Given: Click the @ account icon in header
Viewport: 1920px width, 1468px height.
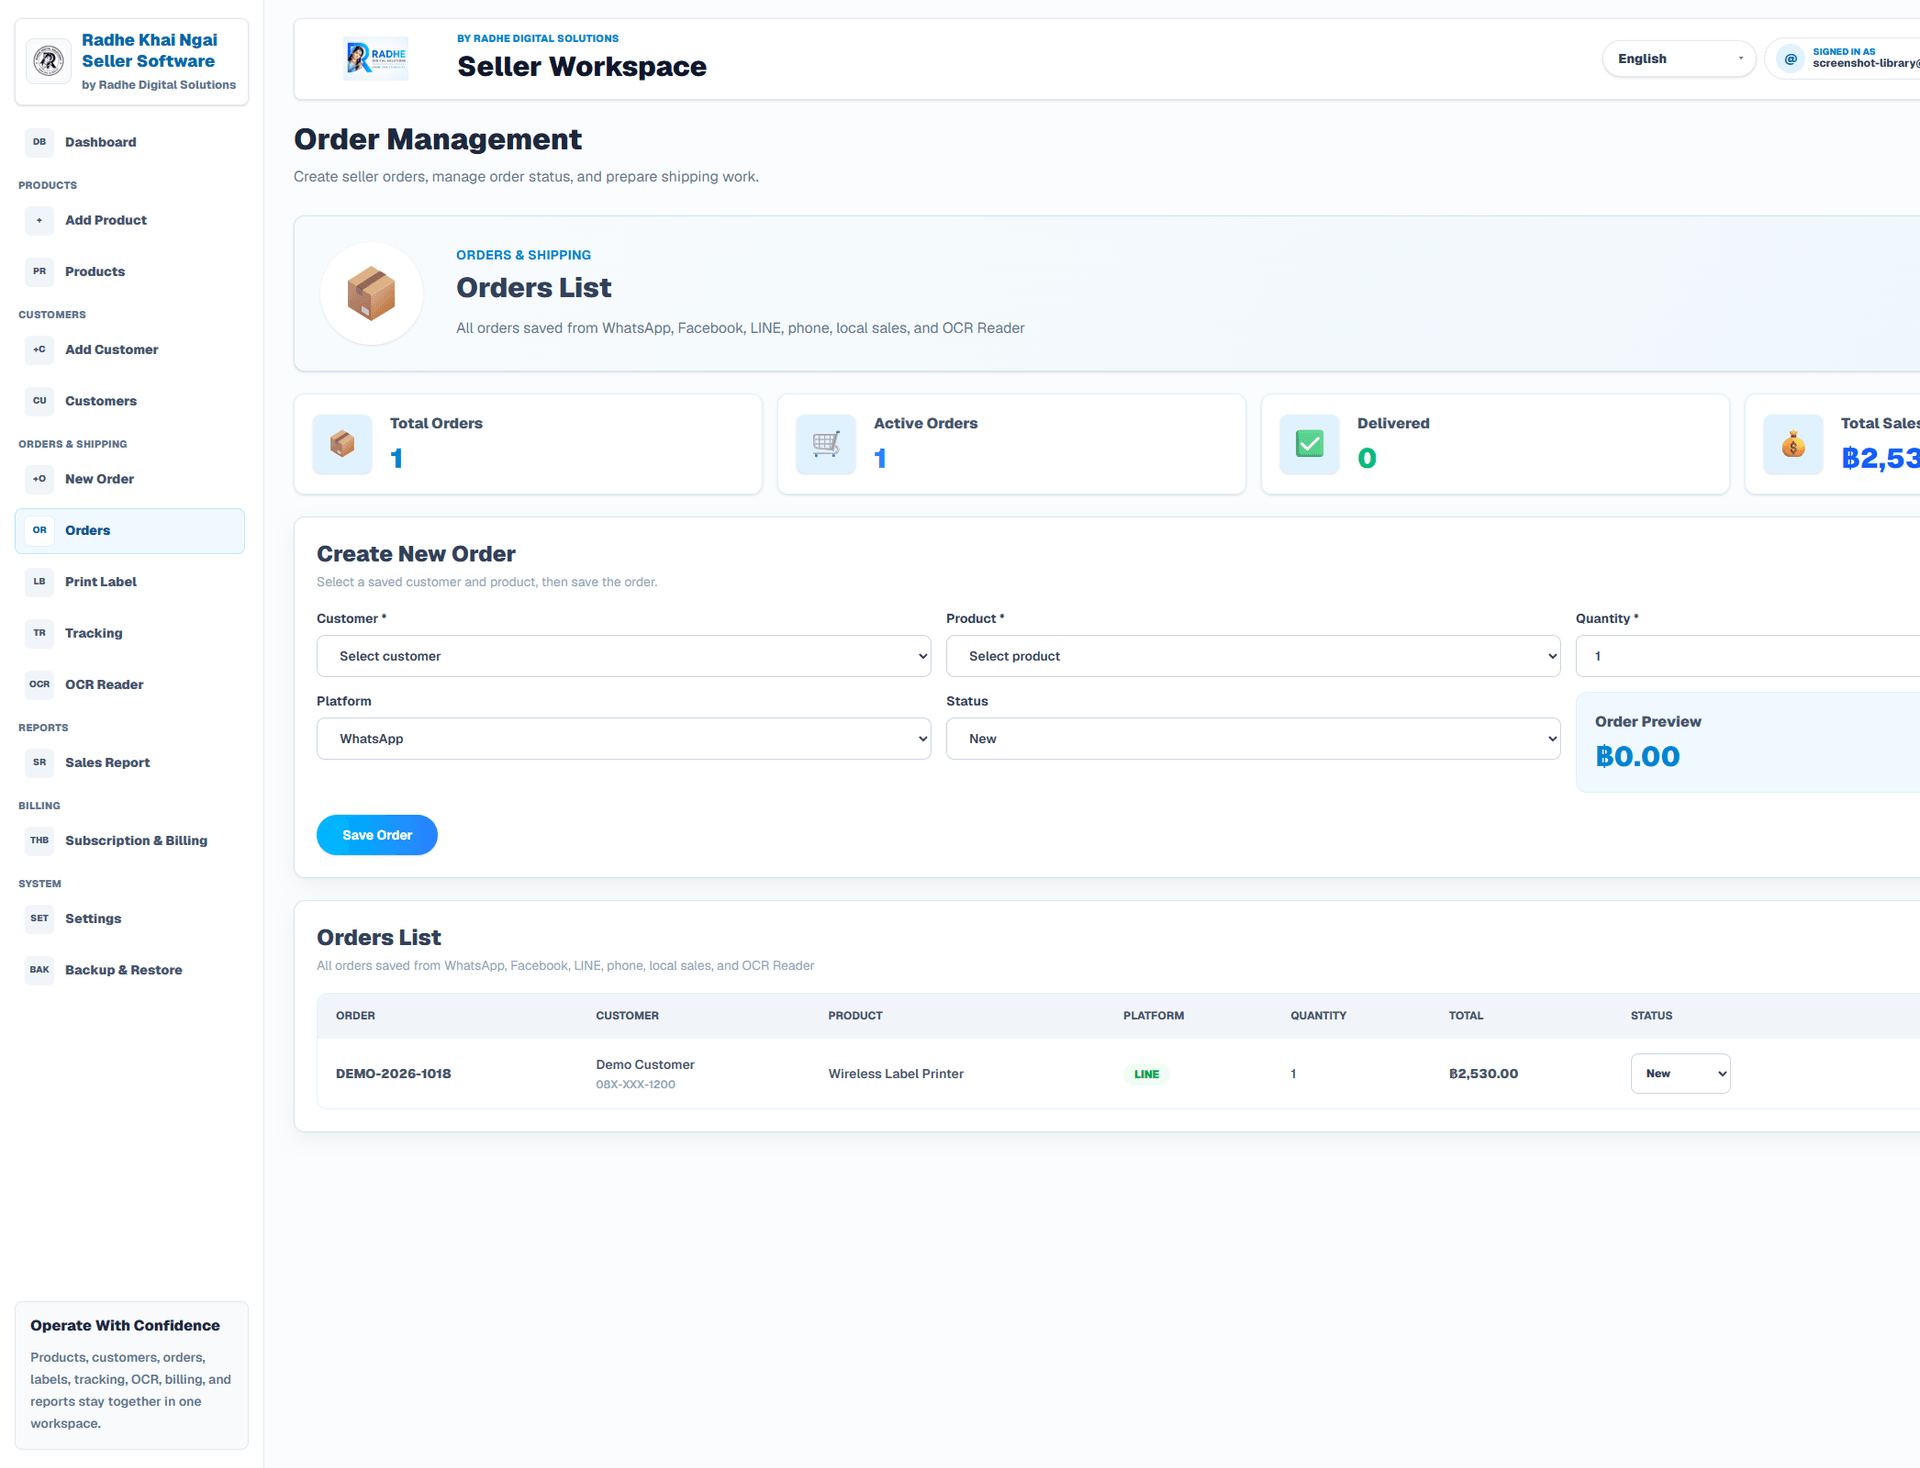Looking at the screenshot, I should tap(1791, 59).
